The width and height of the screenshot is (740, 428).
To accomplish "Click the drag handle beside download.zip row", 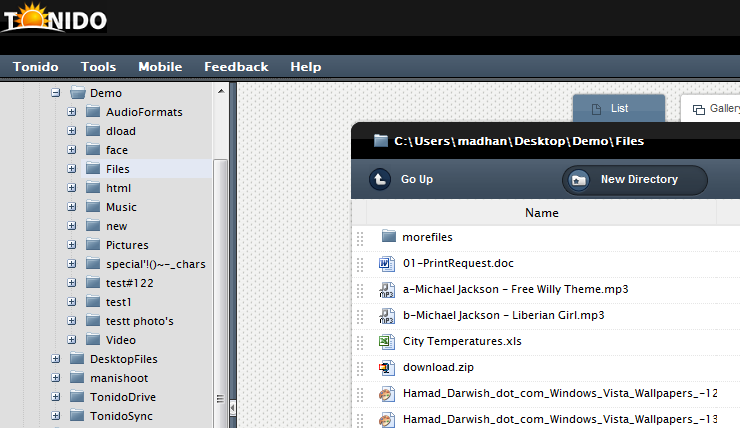I will click(360, 369).
